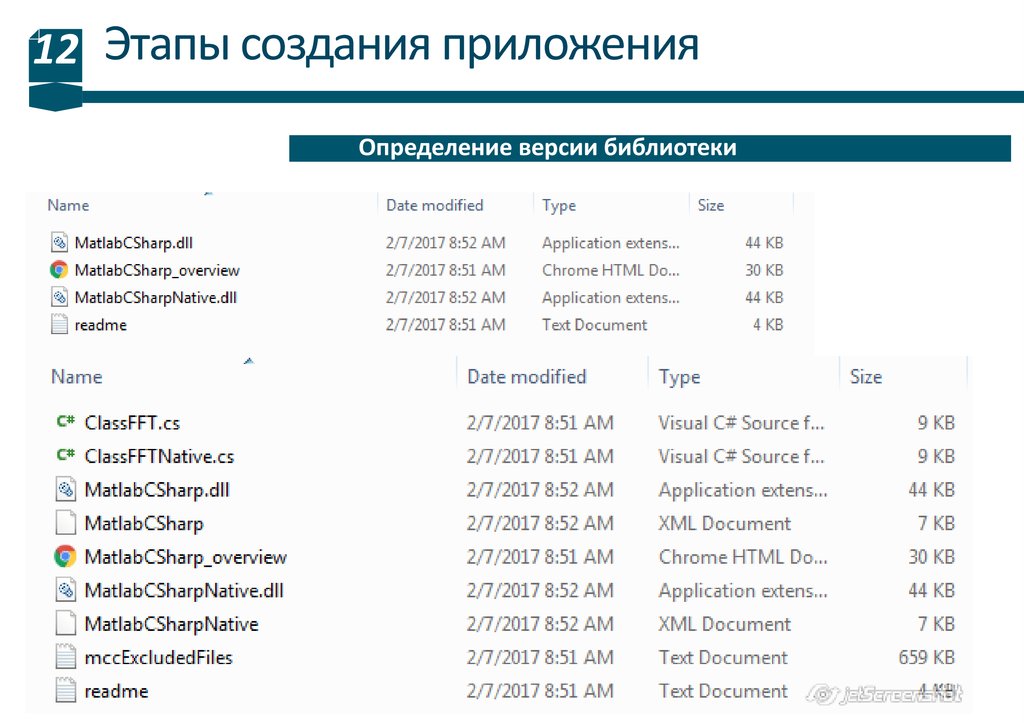Click the Type column header in the upper list
The width and height of the screenshot is (1024, 723).
(x=559, y=205)
